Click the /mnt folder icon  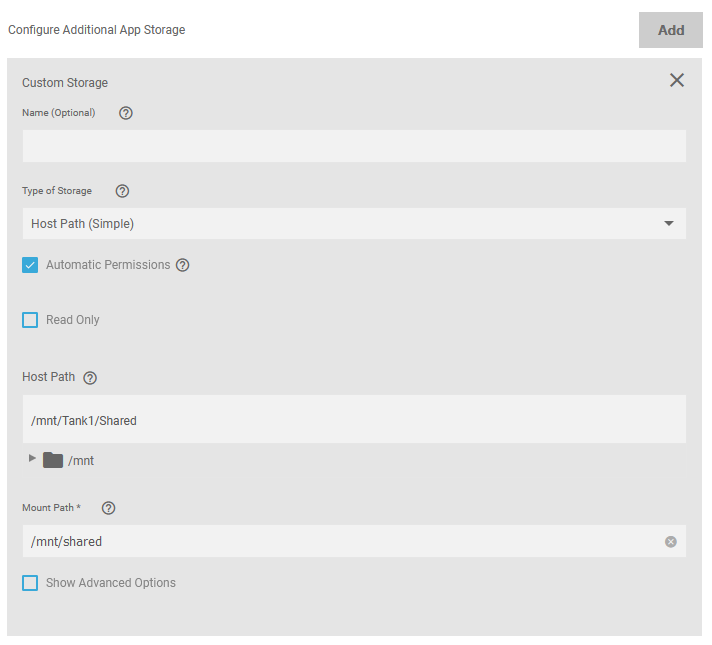point(53,460)
